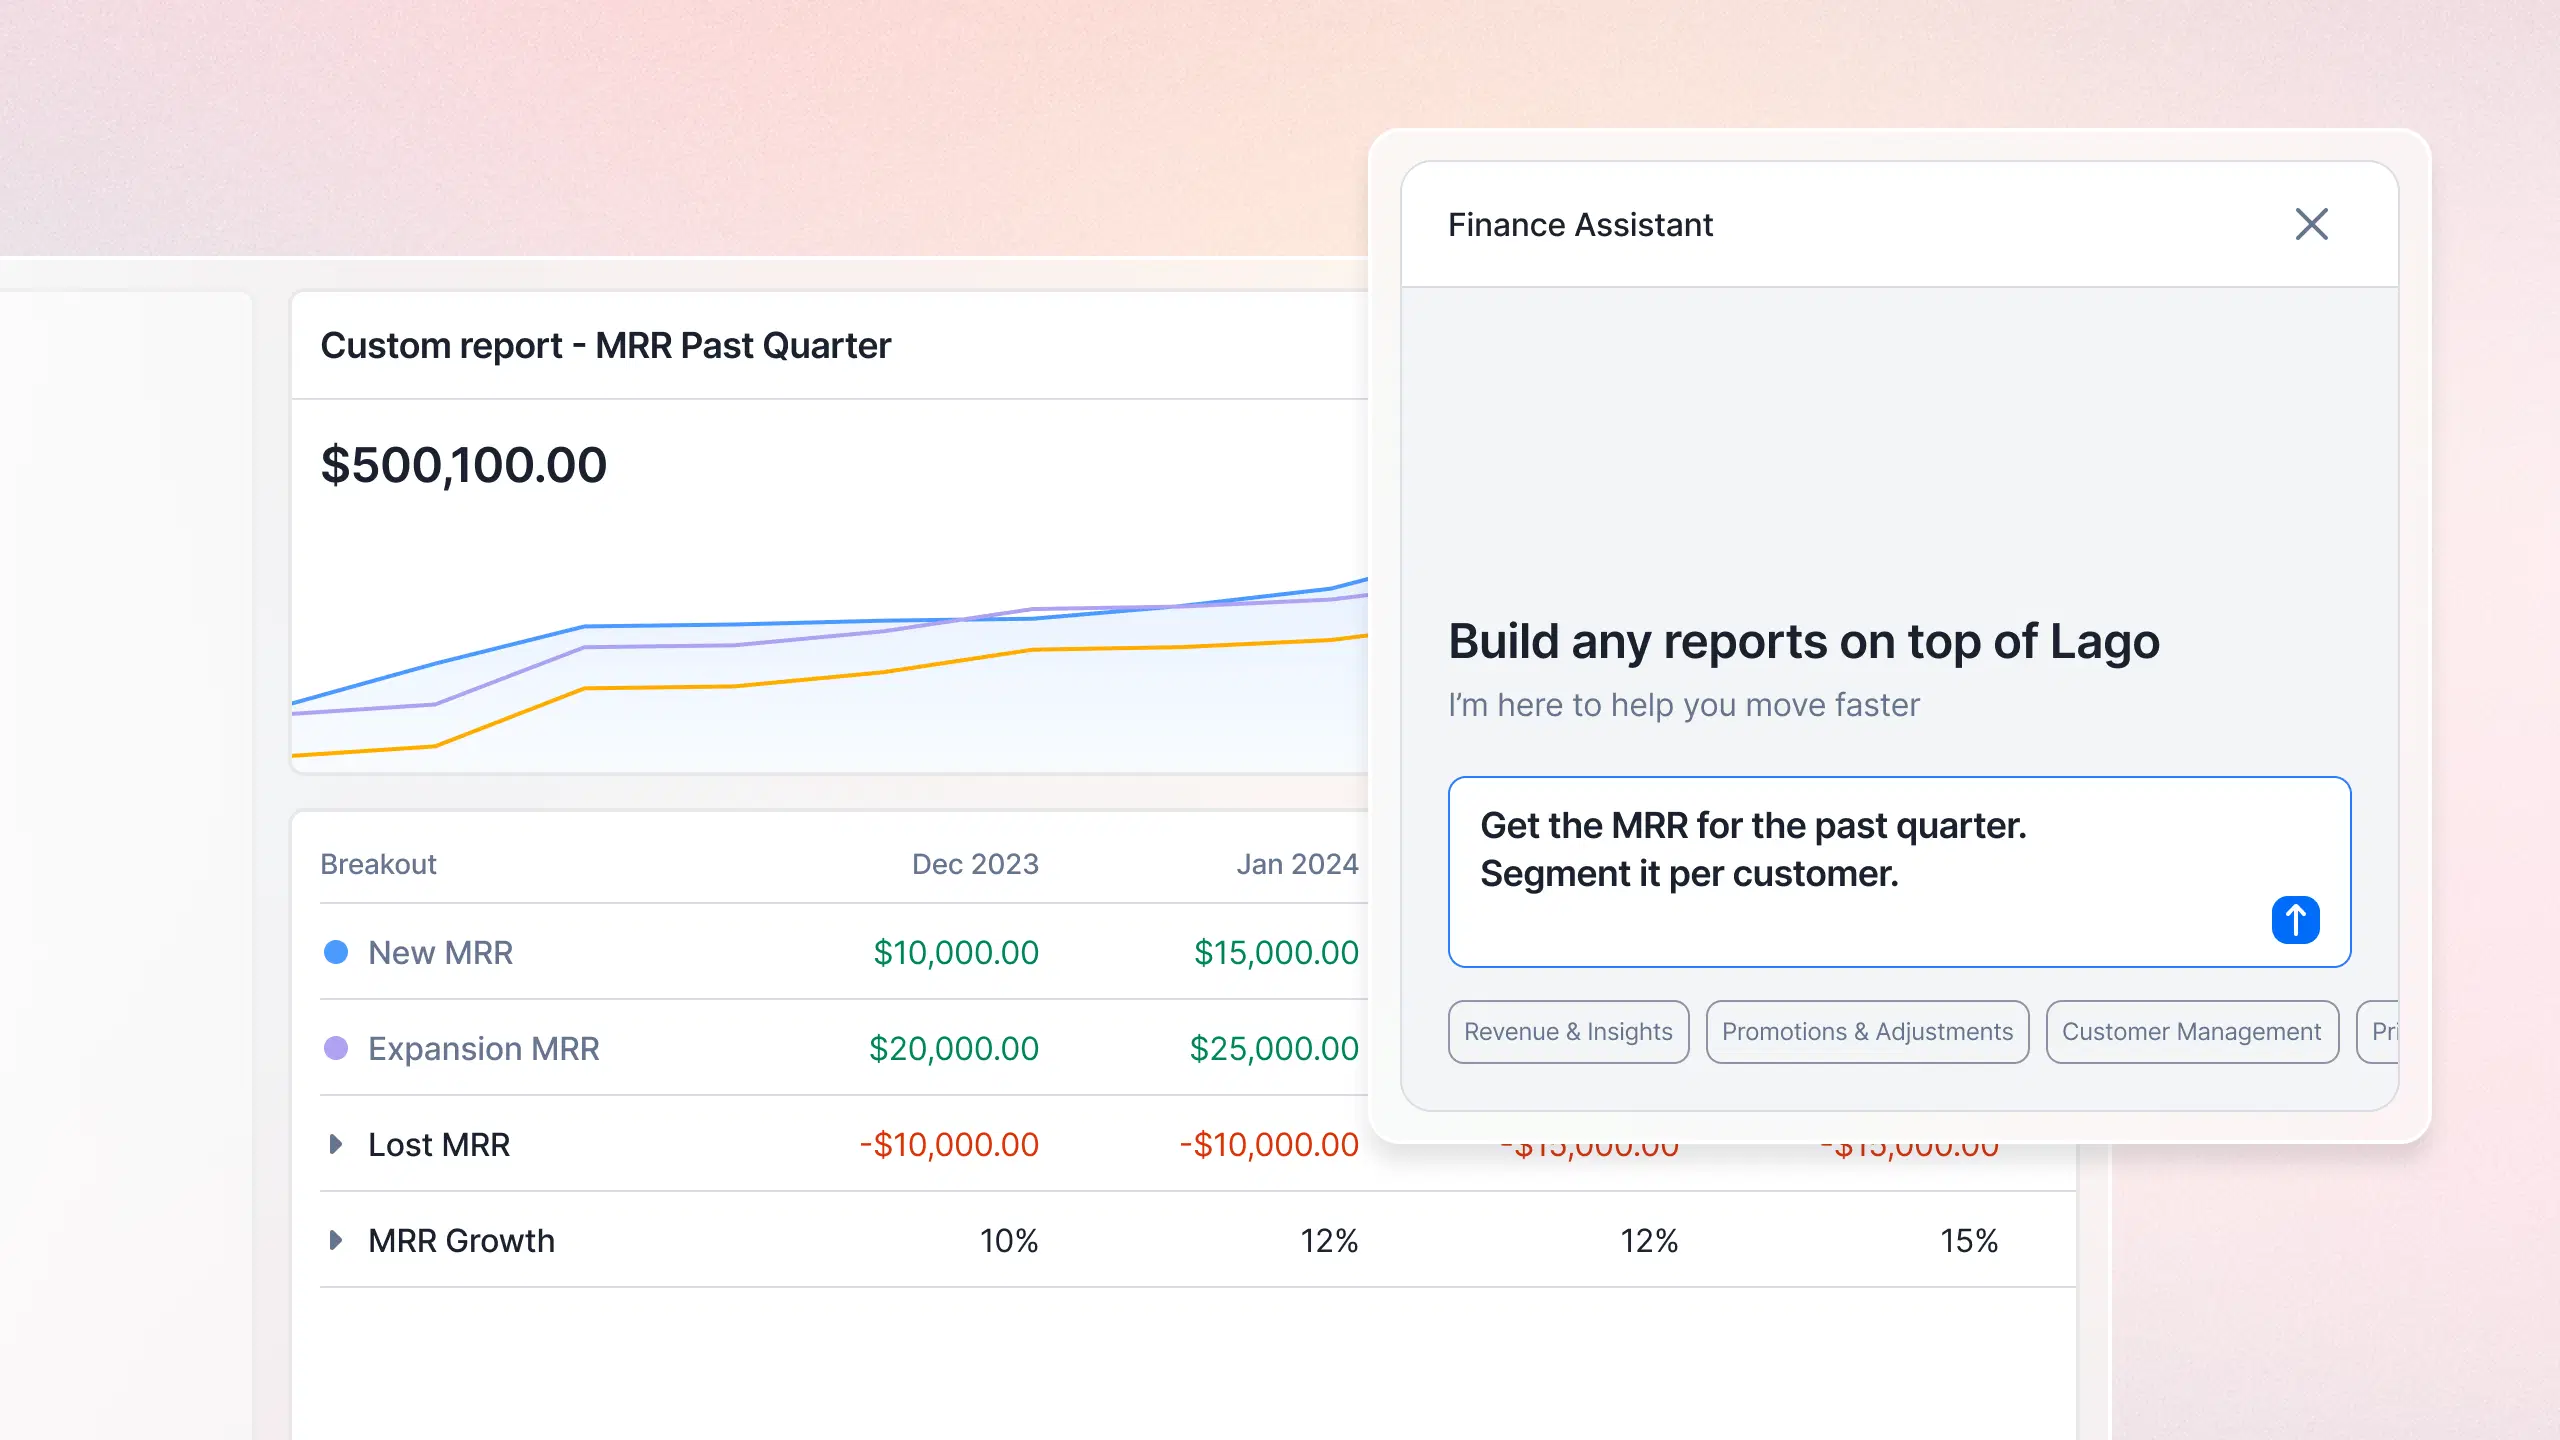Choose the Customer Management chip
This screenshot has height=1440, width=2560.
pyautogui.click(x=2191, y=1032)
